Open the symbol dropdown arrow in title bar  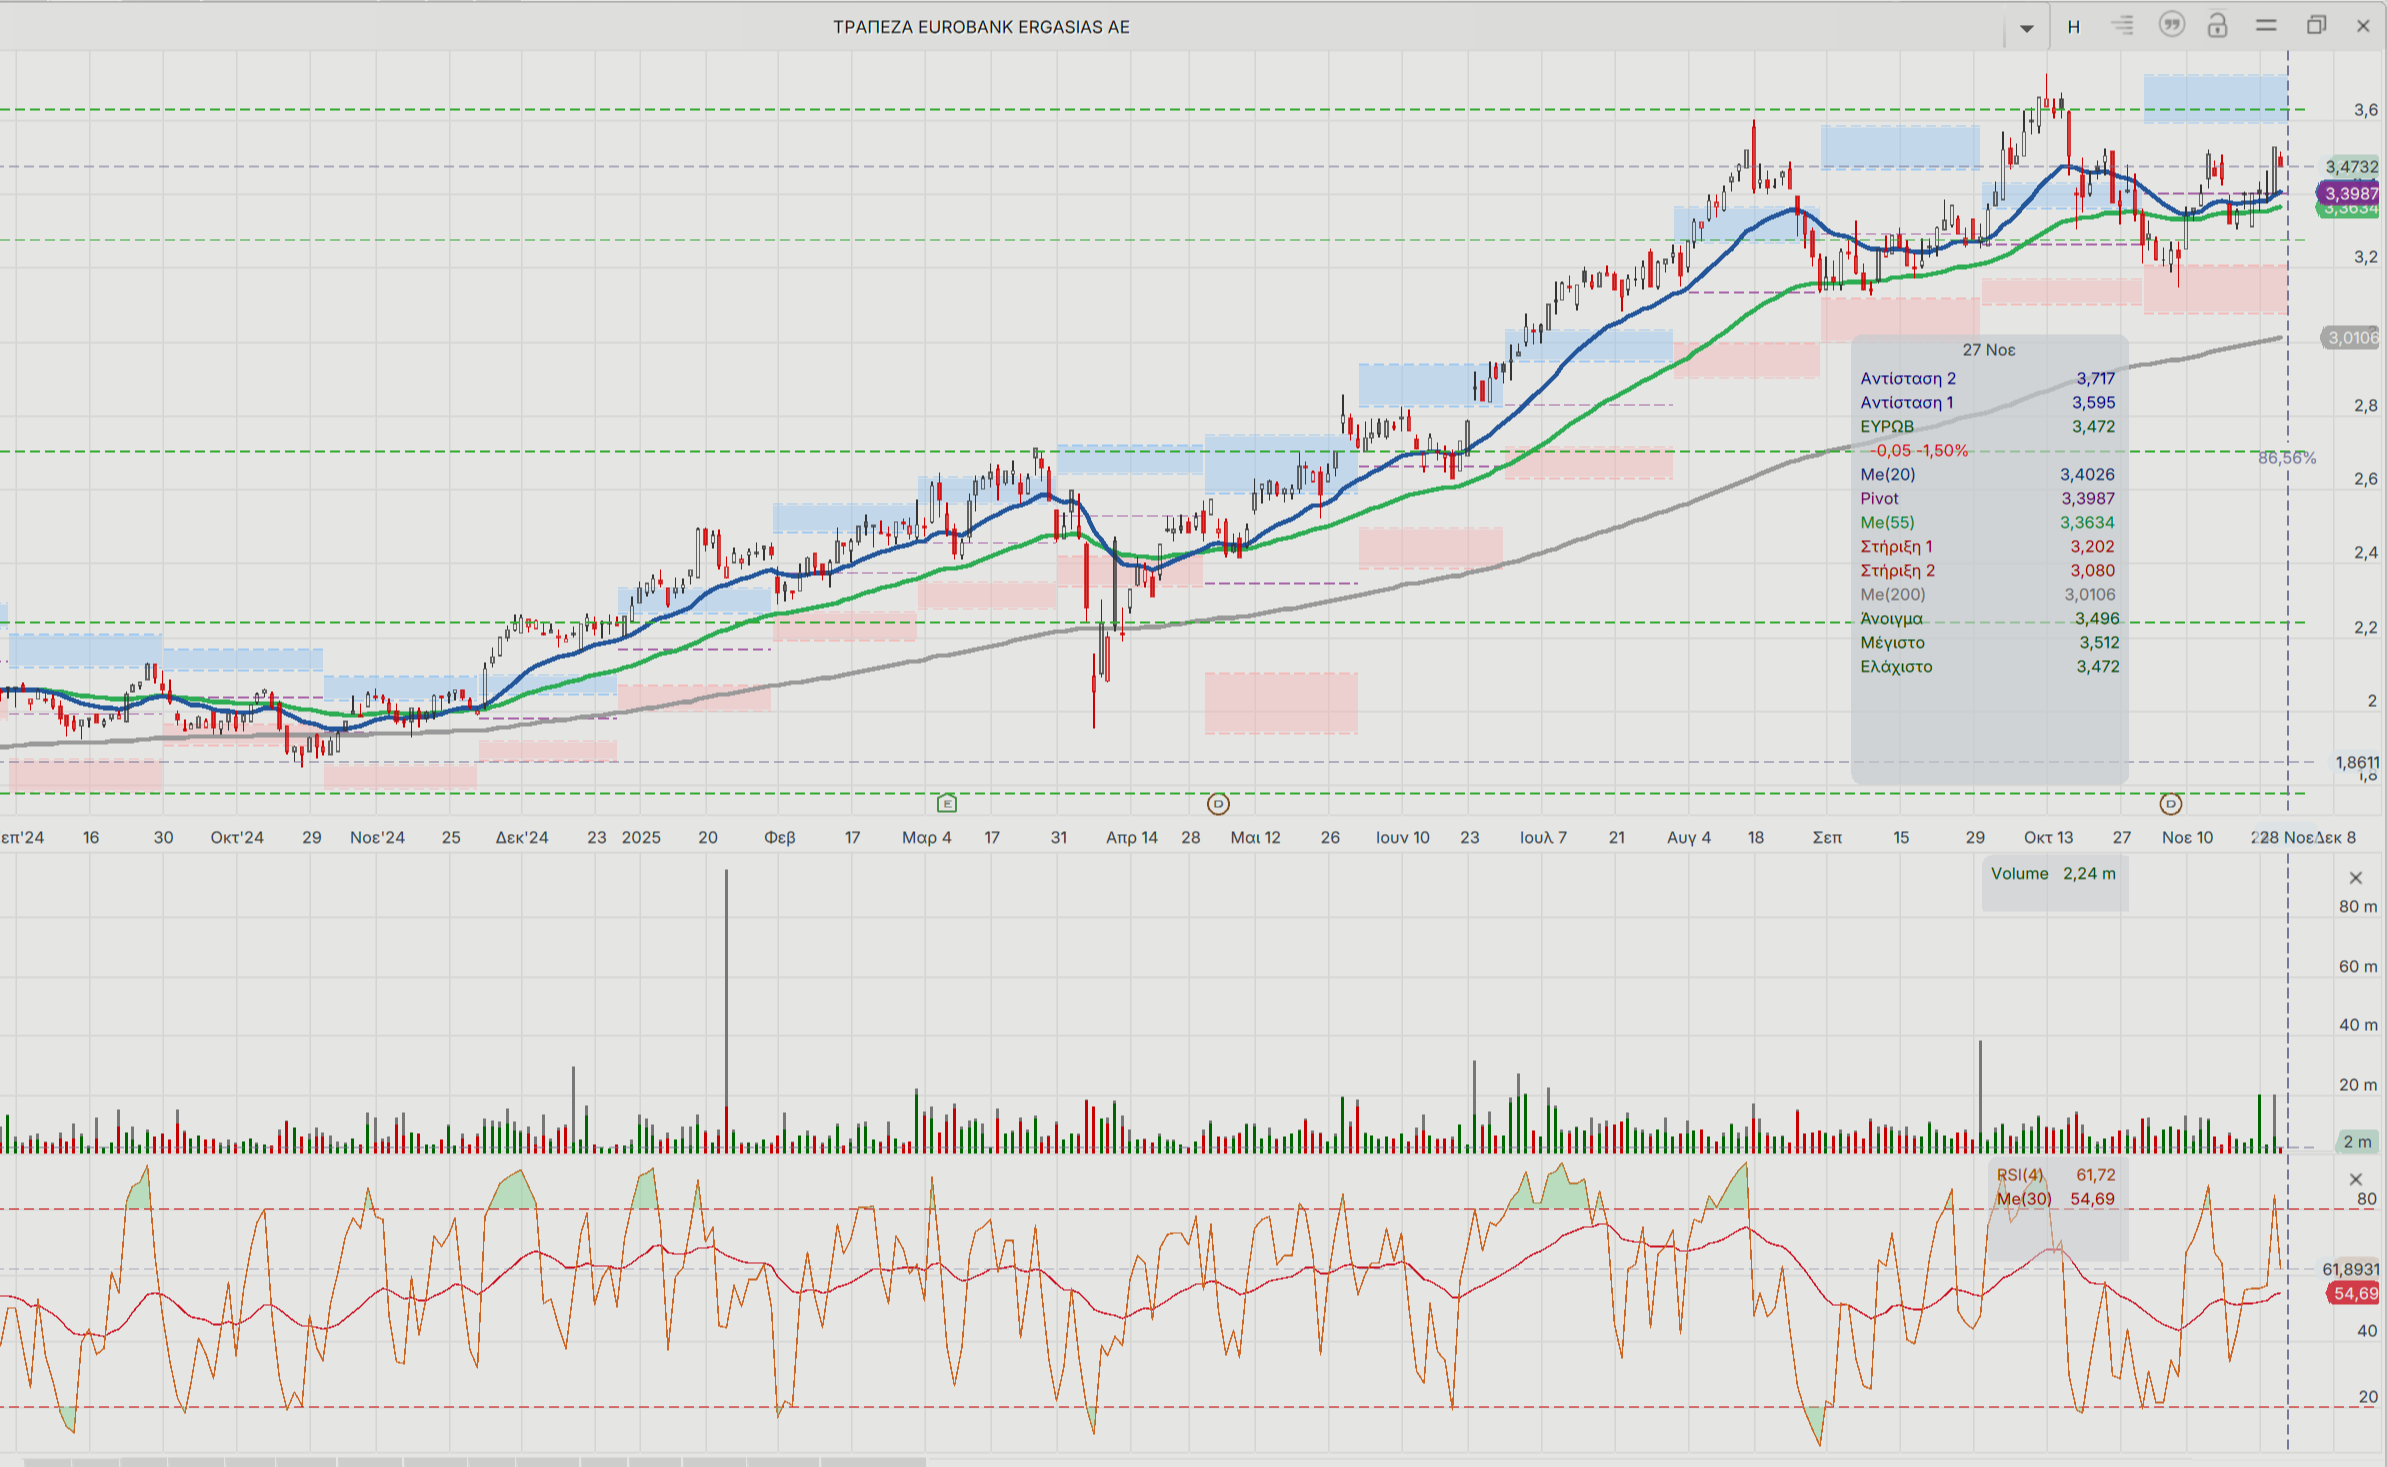coord(2026,28)
